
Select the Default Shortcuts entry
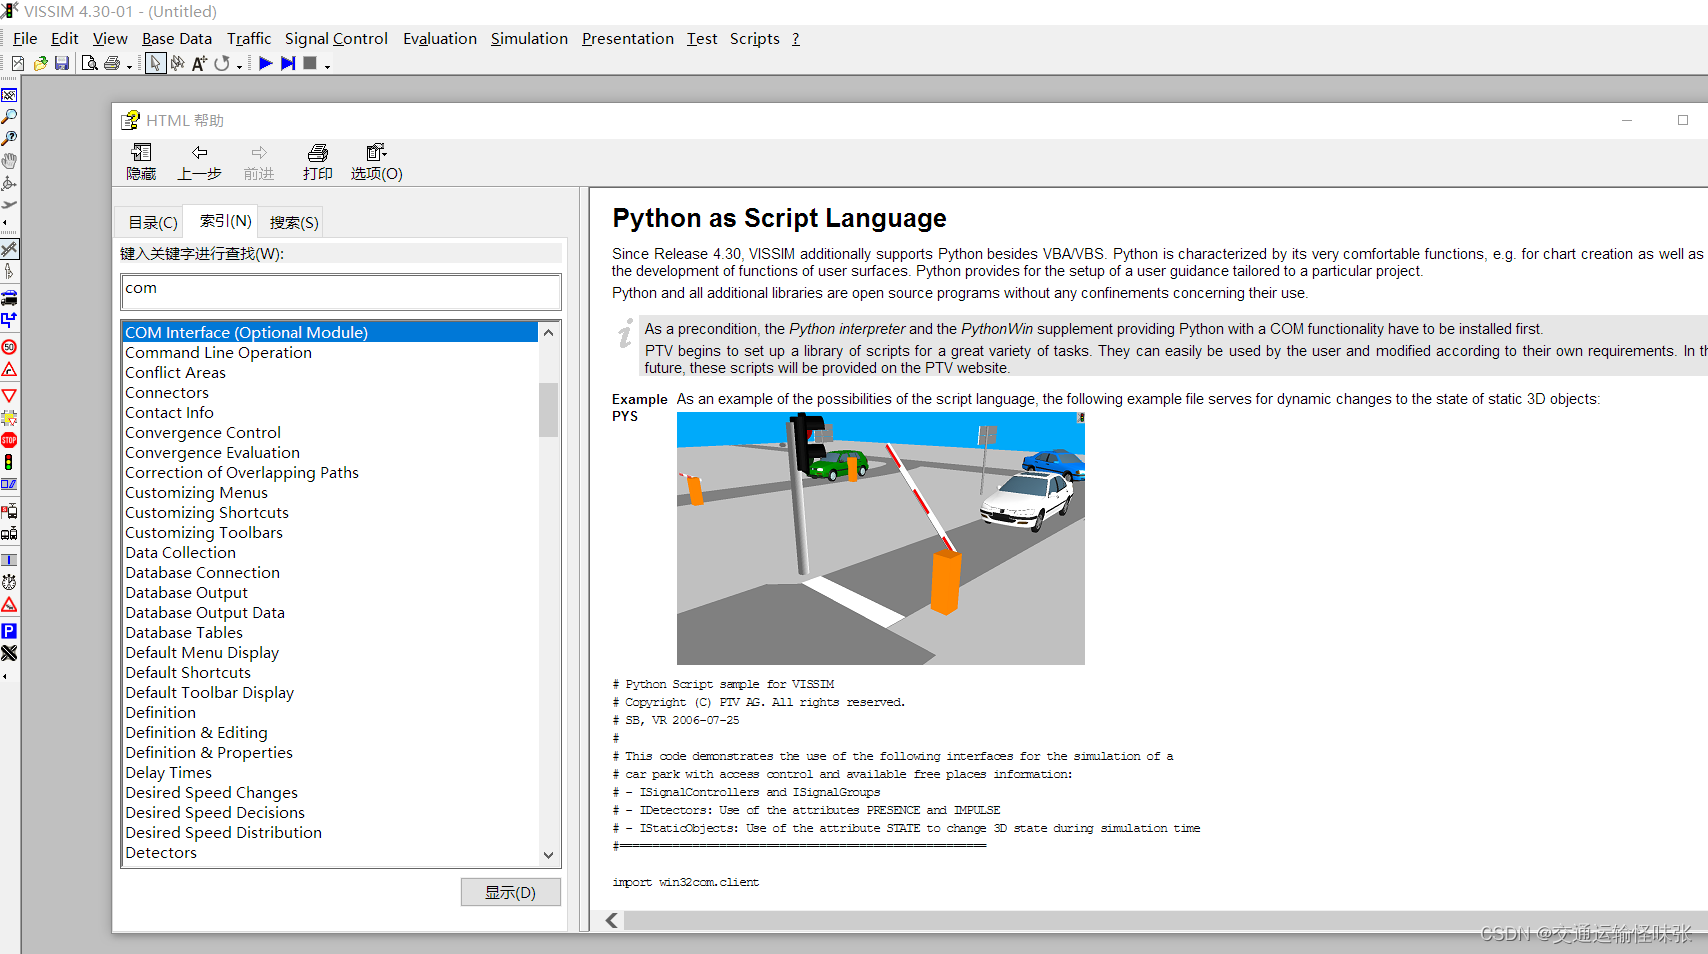click(x=188, y=672)
